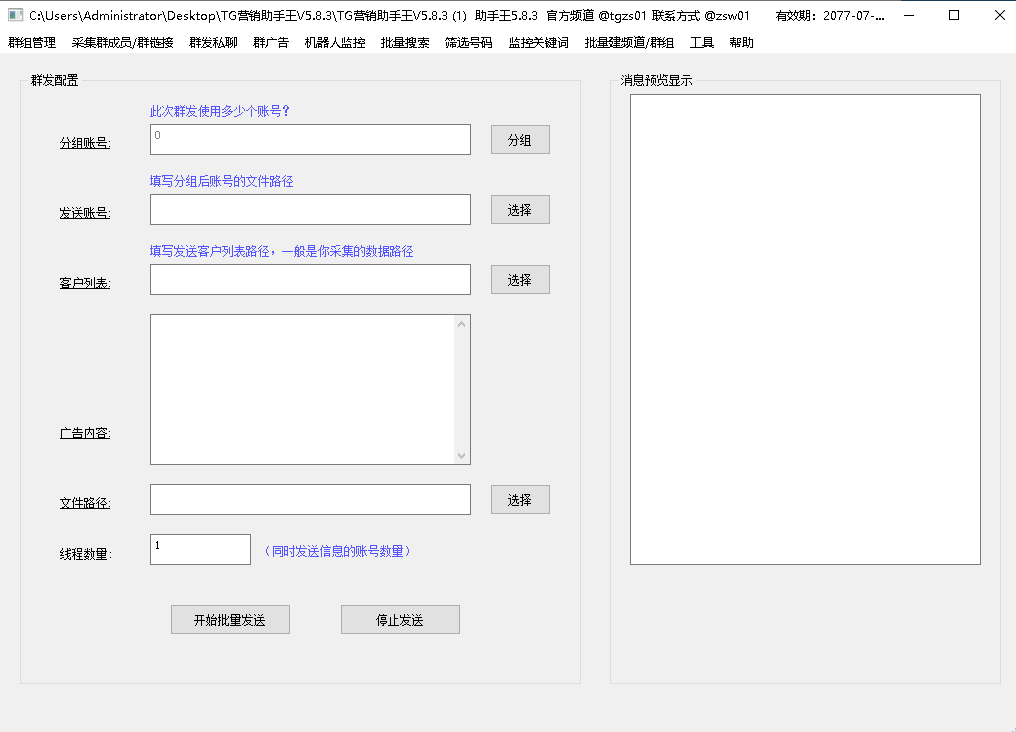Screen dimensions: 1016x732
Task: Open the 群组管理 menu
Action: click(x=32, y=43)
